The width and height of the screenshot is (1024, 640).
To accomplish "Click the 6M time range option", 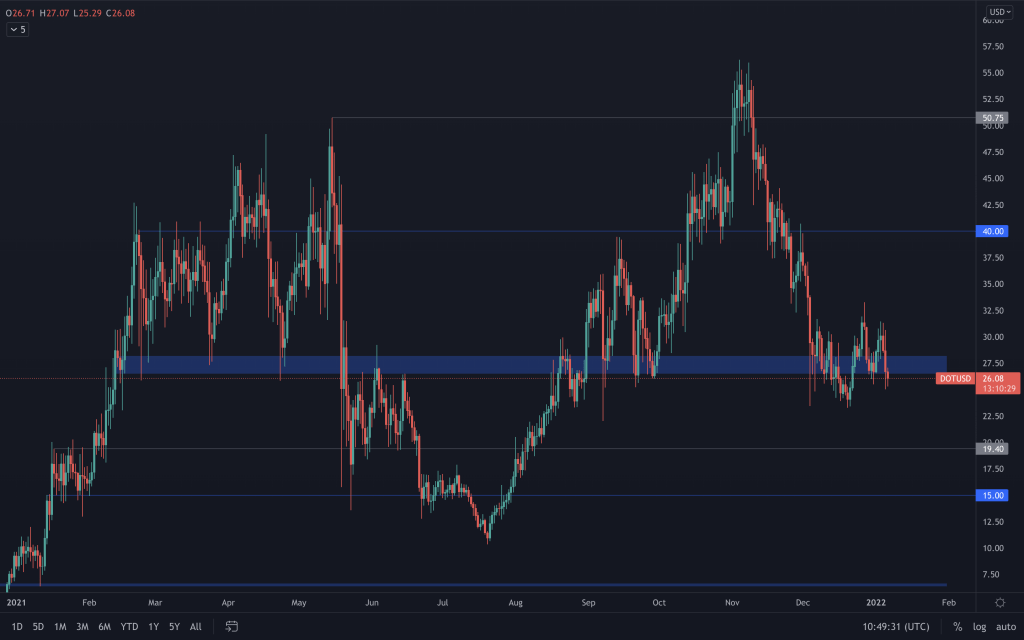I will click(104, 626).
